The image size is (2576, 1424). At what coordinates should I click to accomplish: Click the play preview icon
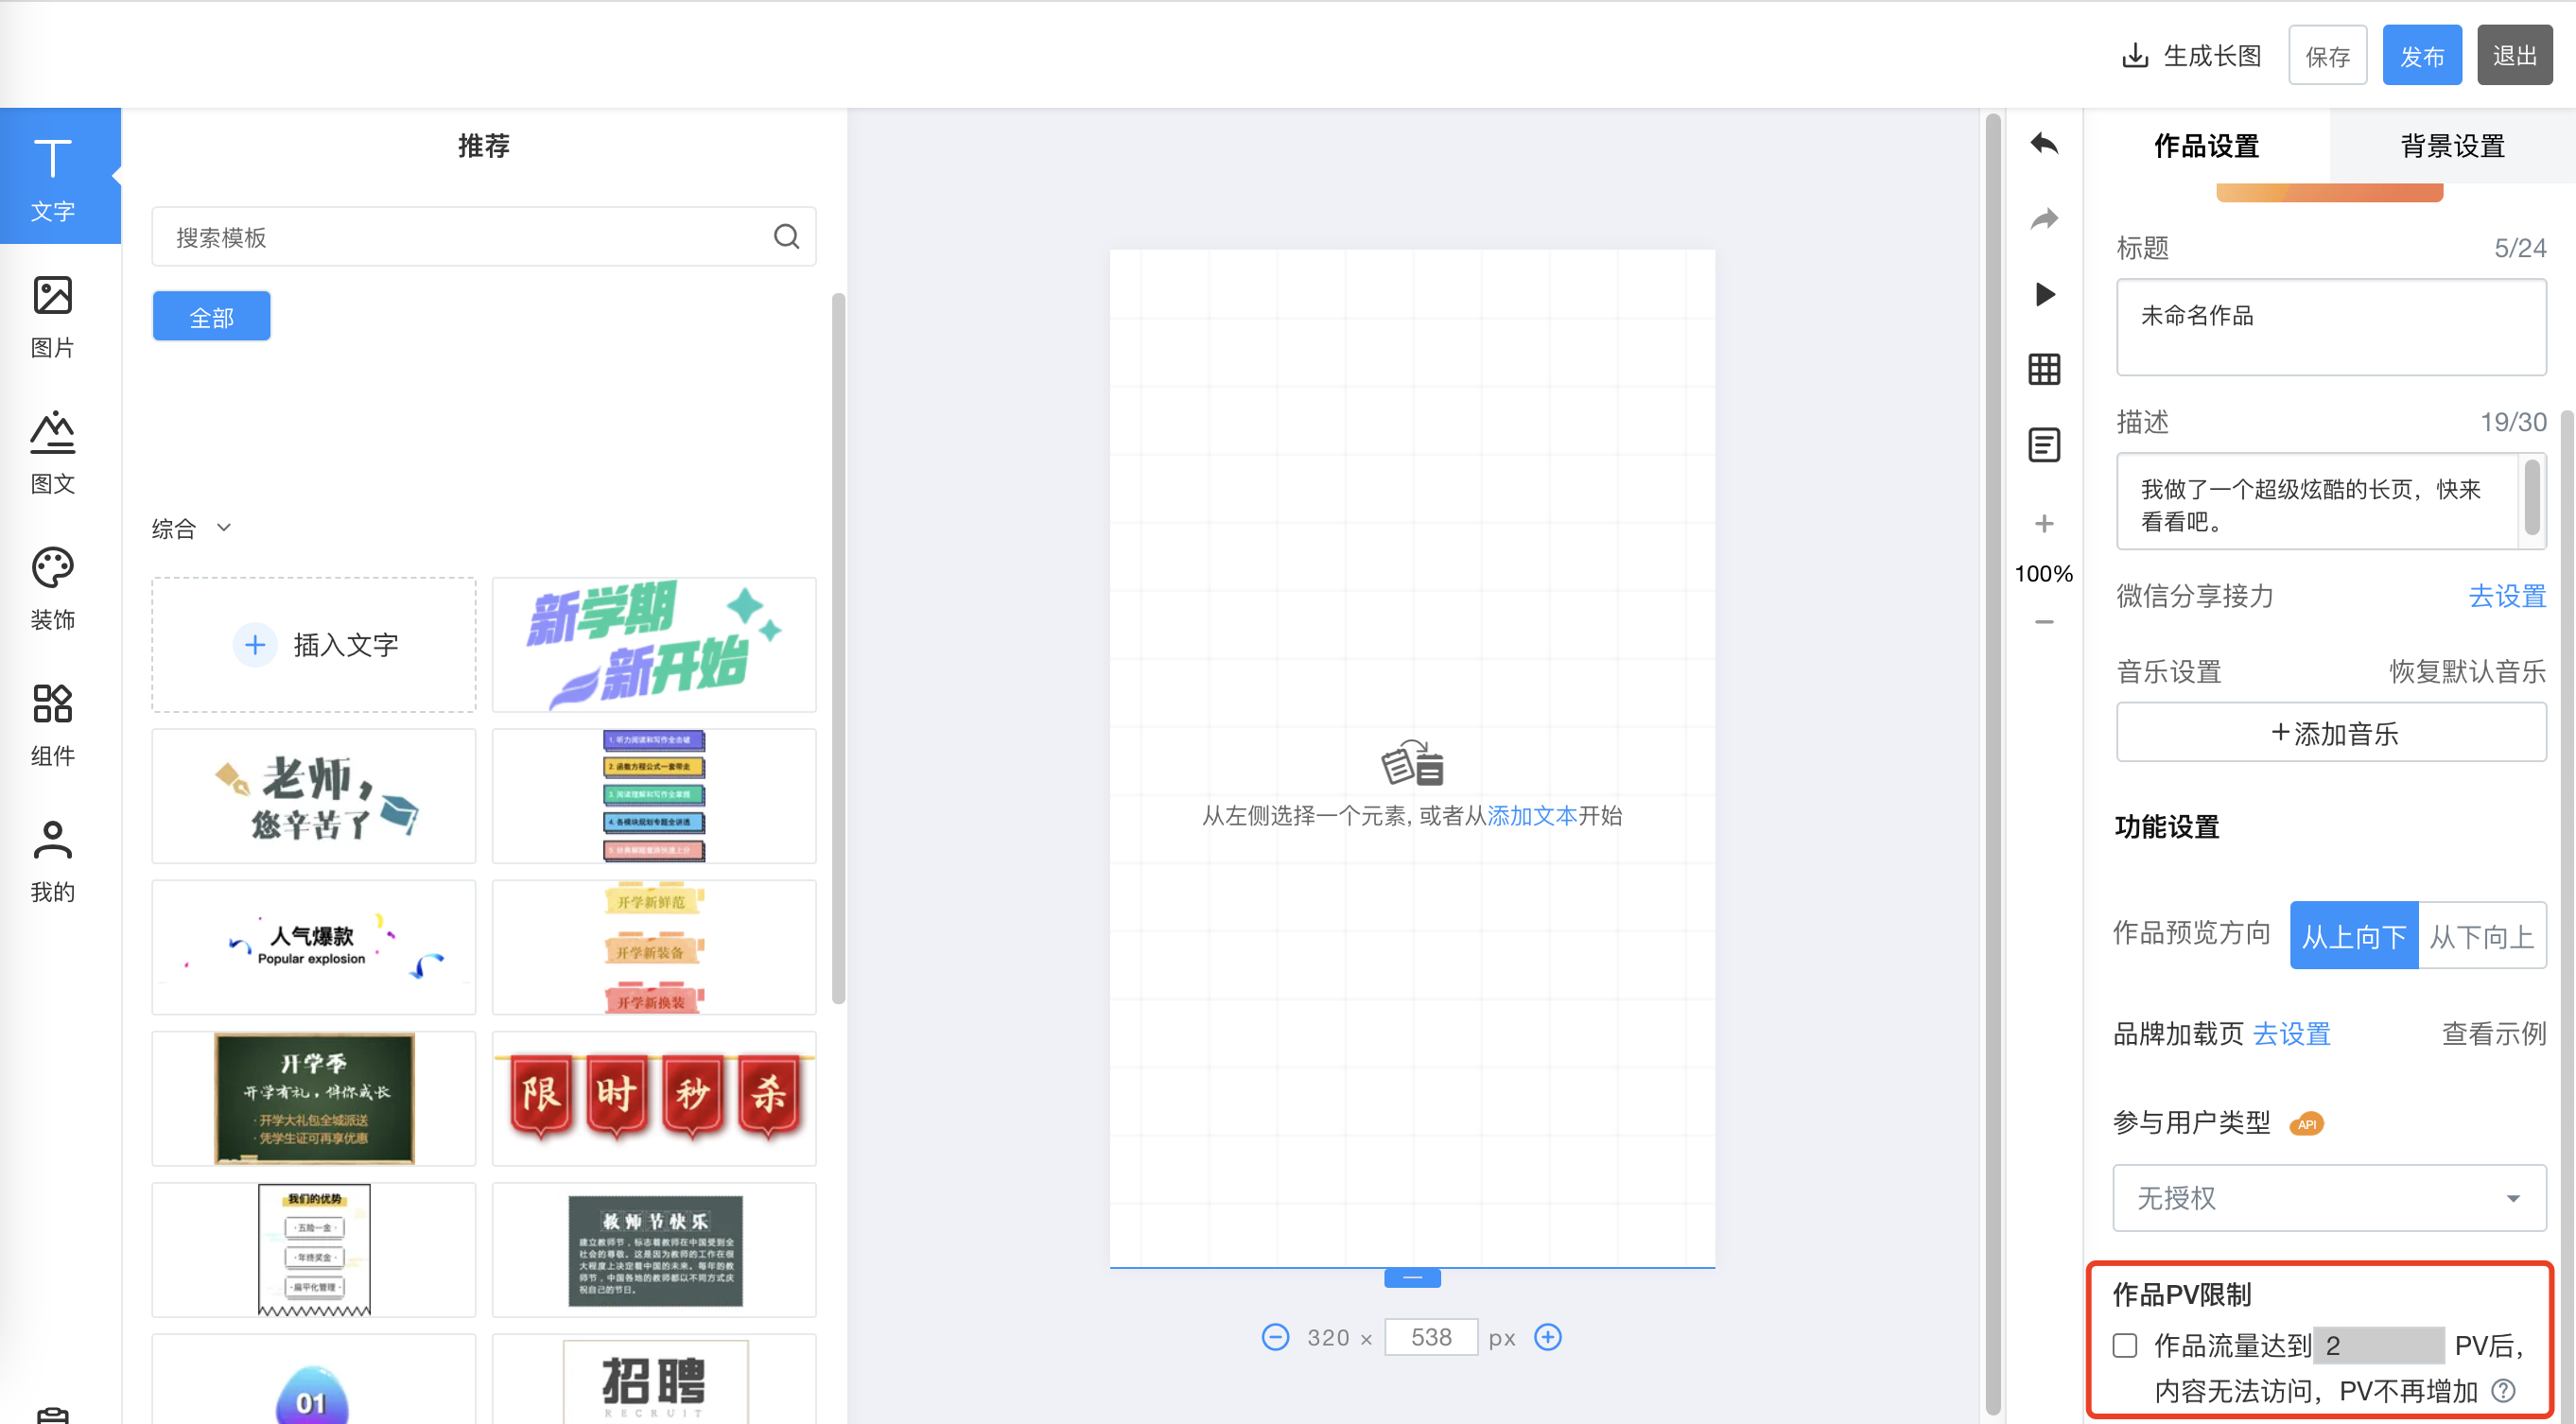(x=2044, y=294)
